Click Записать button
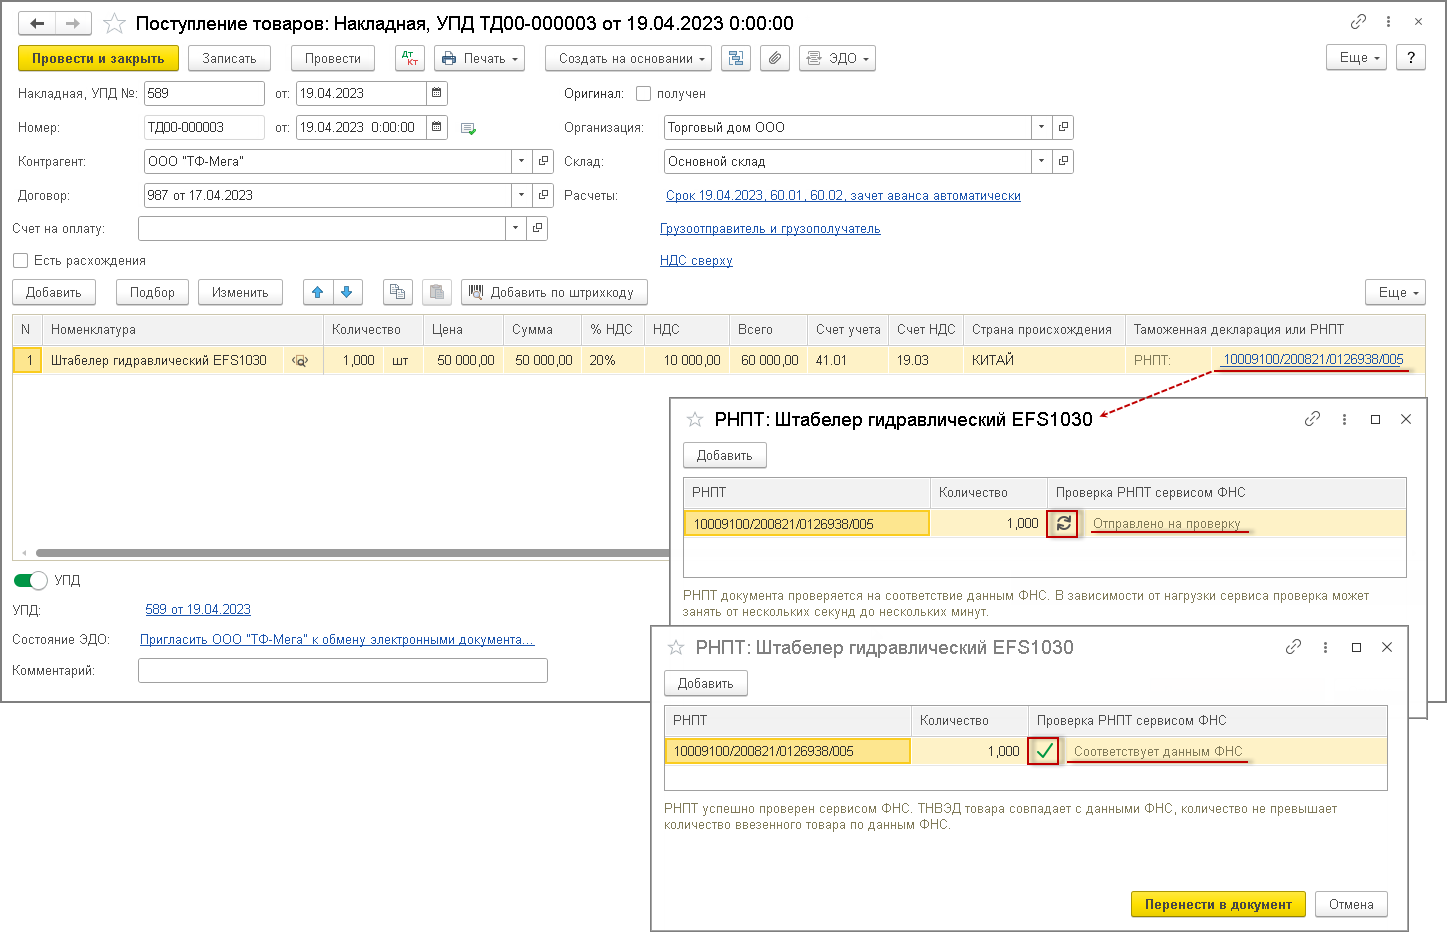Screen dimensions: 1450x932 (229, 58)
